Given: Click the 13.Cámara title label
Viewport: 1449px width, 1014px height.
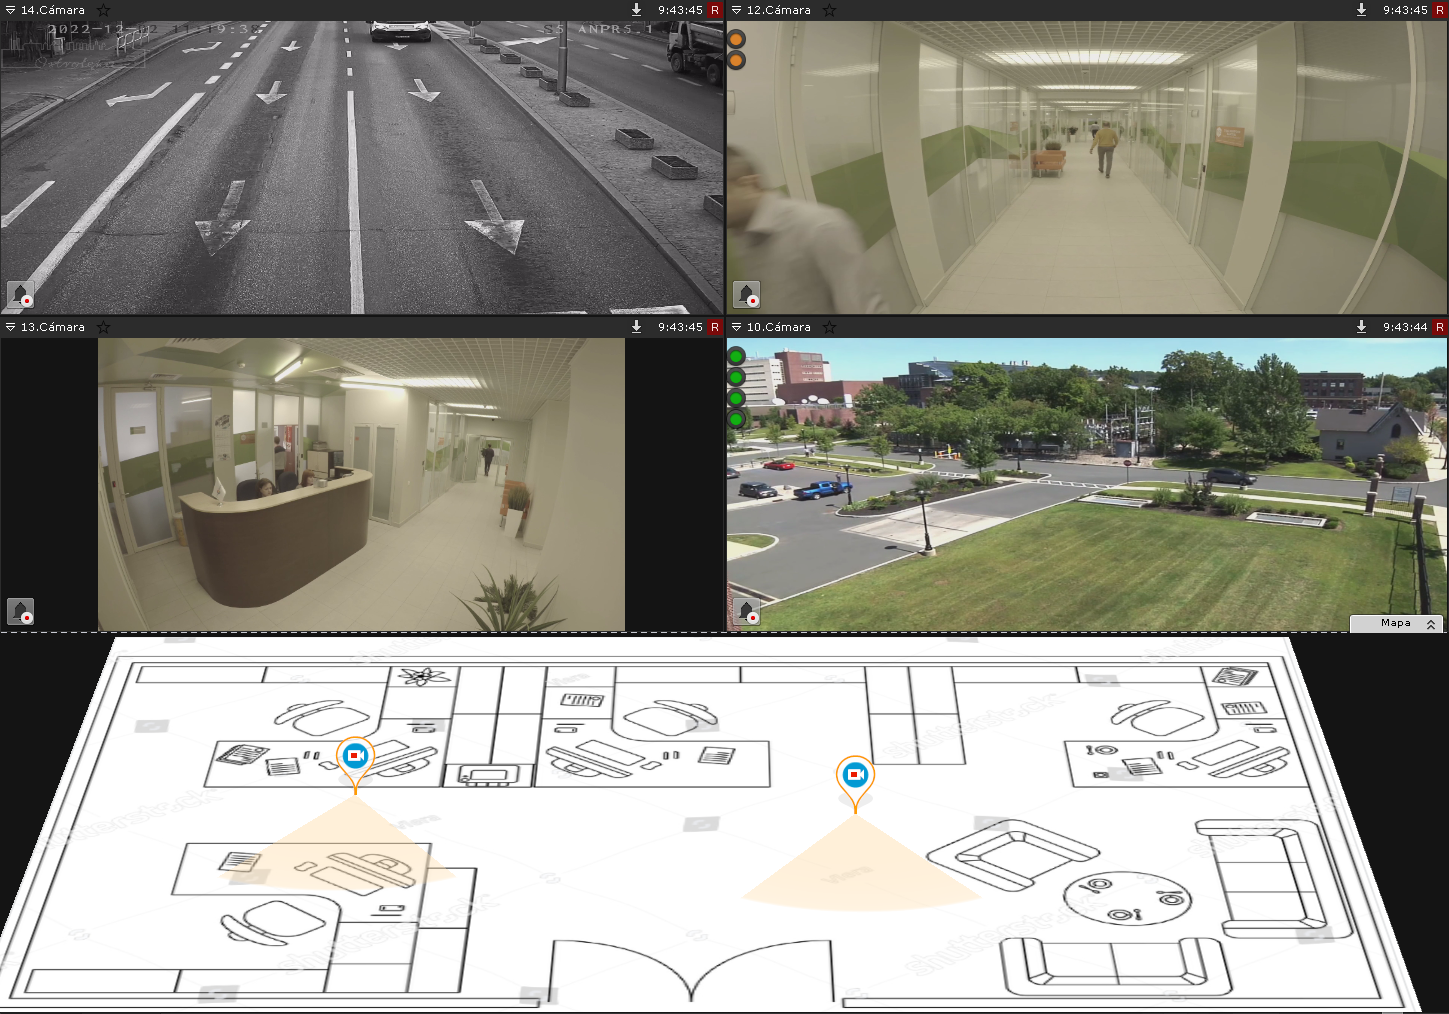Looking at the screenshot, I should 53,327.
